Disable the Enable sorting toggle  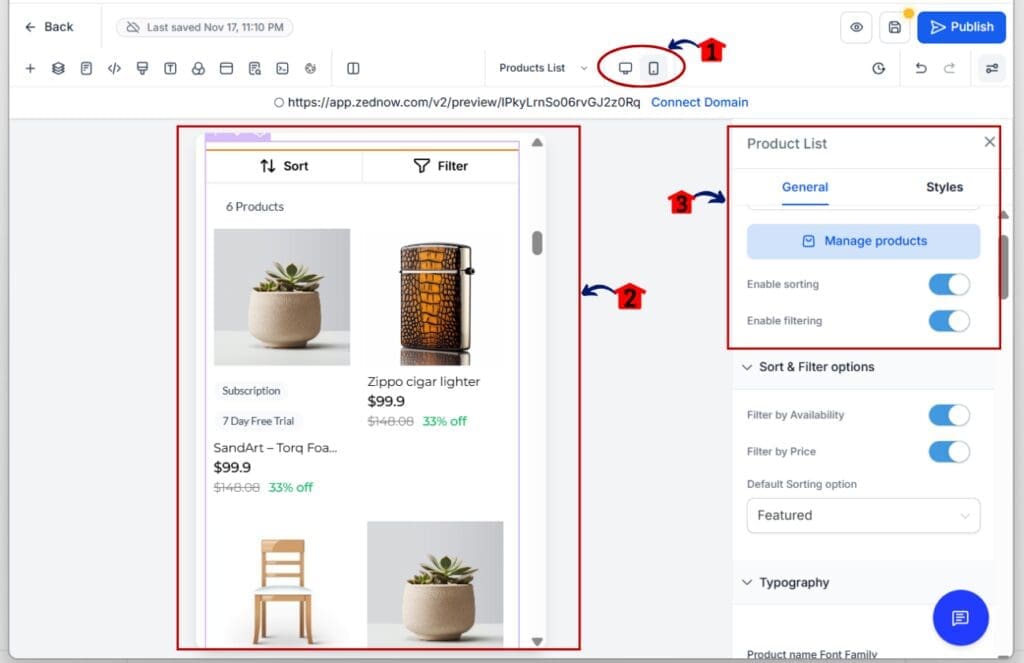[x=948, y=284]
